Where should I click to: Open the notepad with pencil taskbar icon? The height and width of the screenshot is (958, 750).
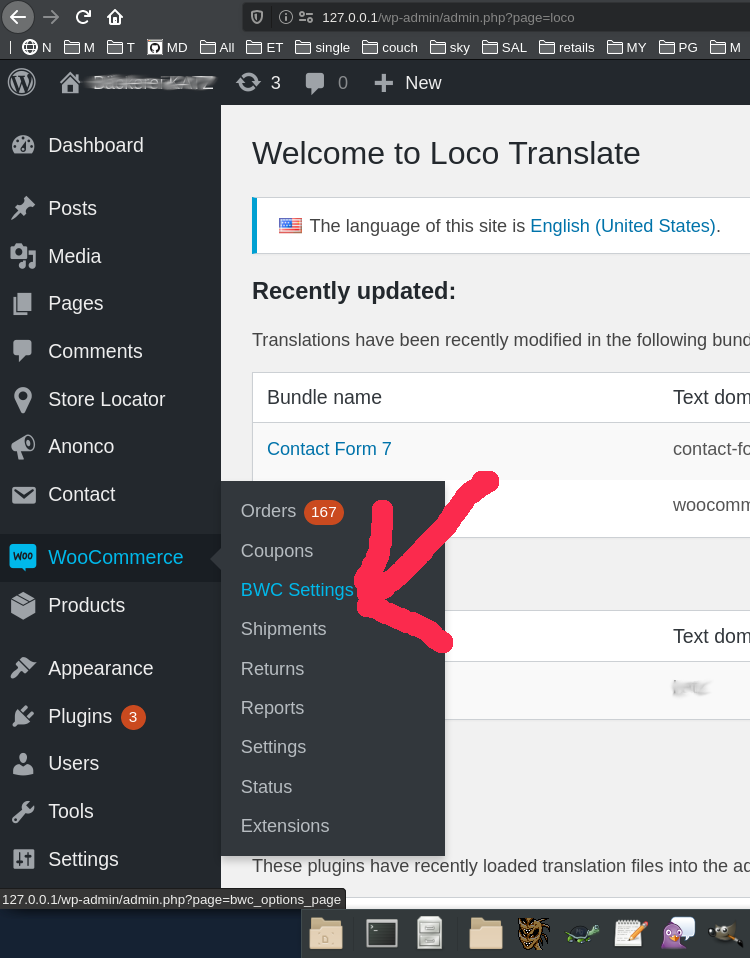[x=631, y=934]
